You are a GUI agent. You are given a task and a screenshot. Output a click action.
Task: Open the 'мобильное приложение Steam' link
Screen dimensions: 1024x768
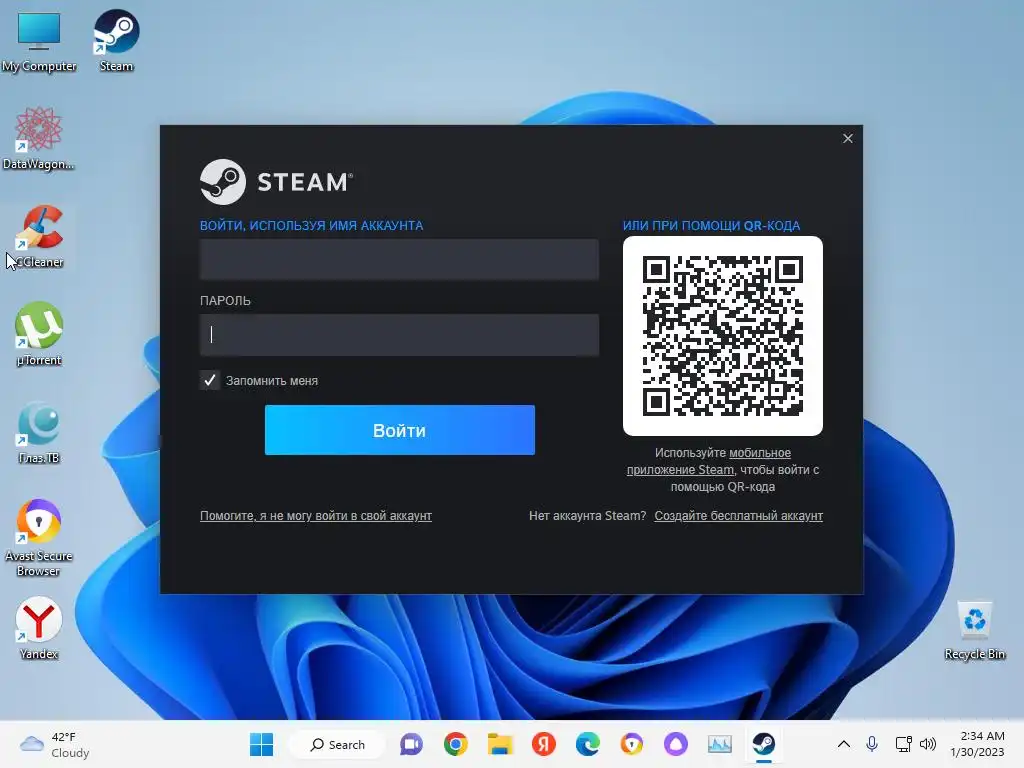(709, 461)
